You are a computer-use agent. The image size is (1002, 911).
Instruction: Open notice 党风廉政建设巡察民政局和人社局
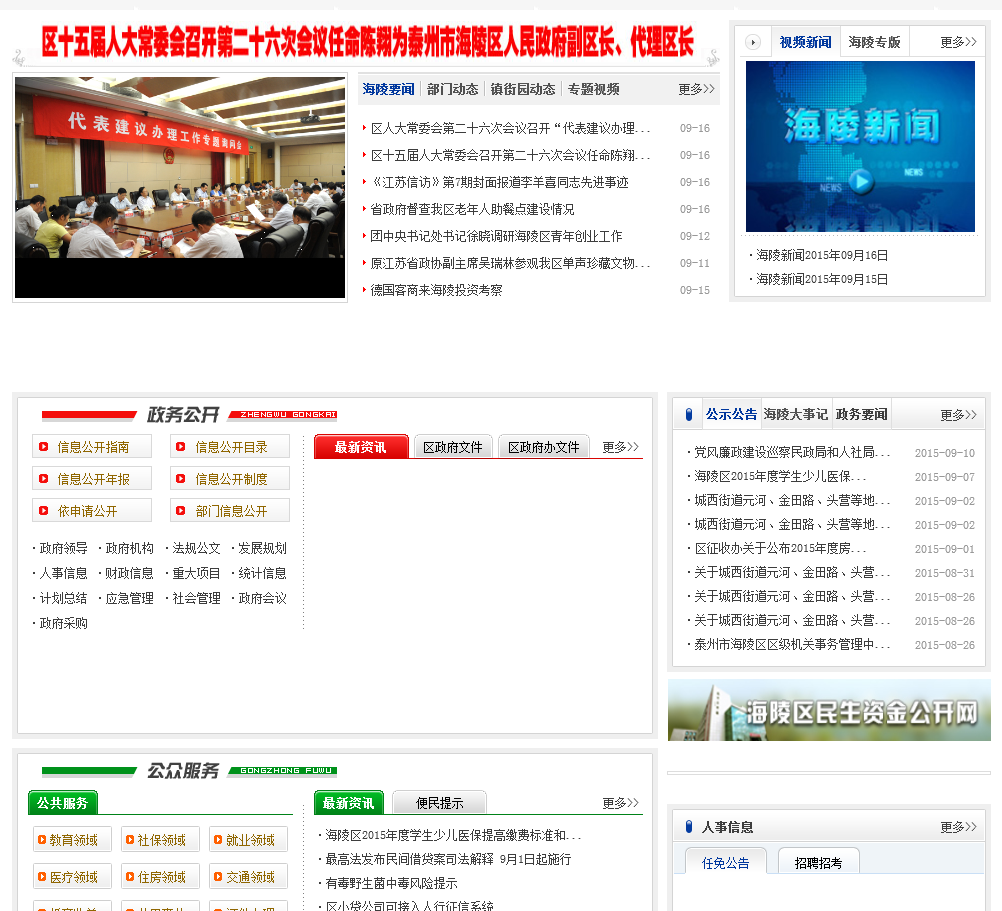click(792, 452)
